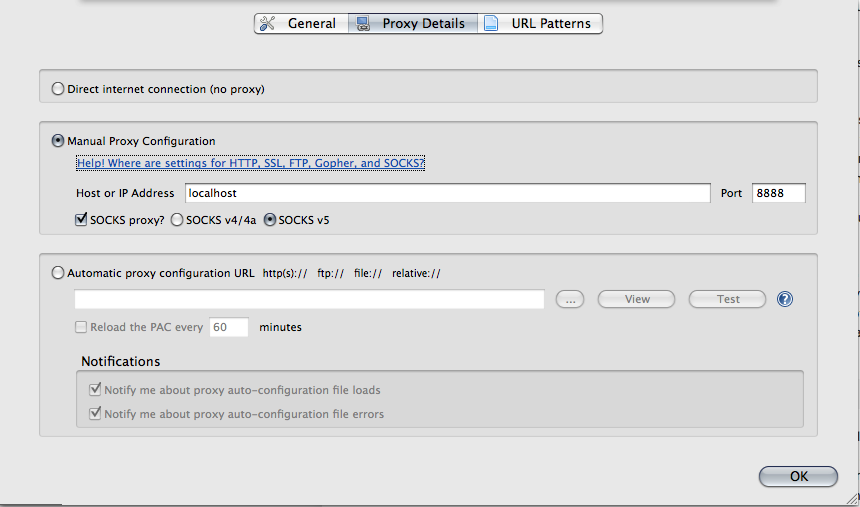This screenshot has height=507, width=860.
Task: Select Automatic proxy configuration URL option
Action: tap(58, 272)
